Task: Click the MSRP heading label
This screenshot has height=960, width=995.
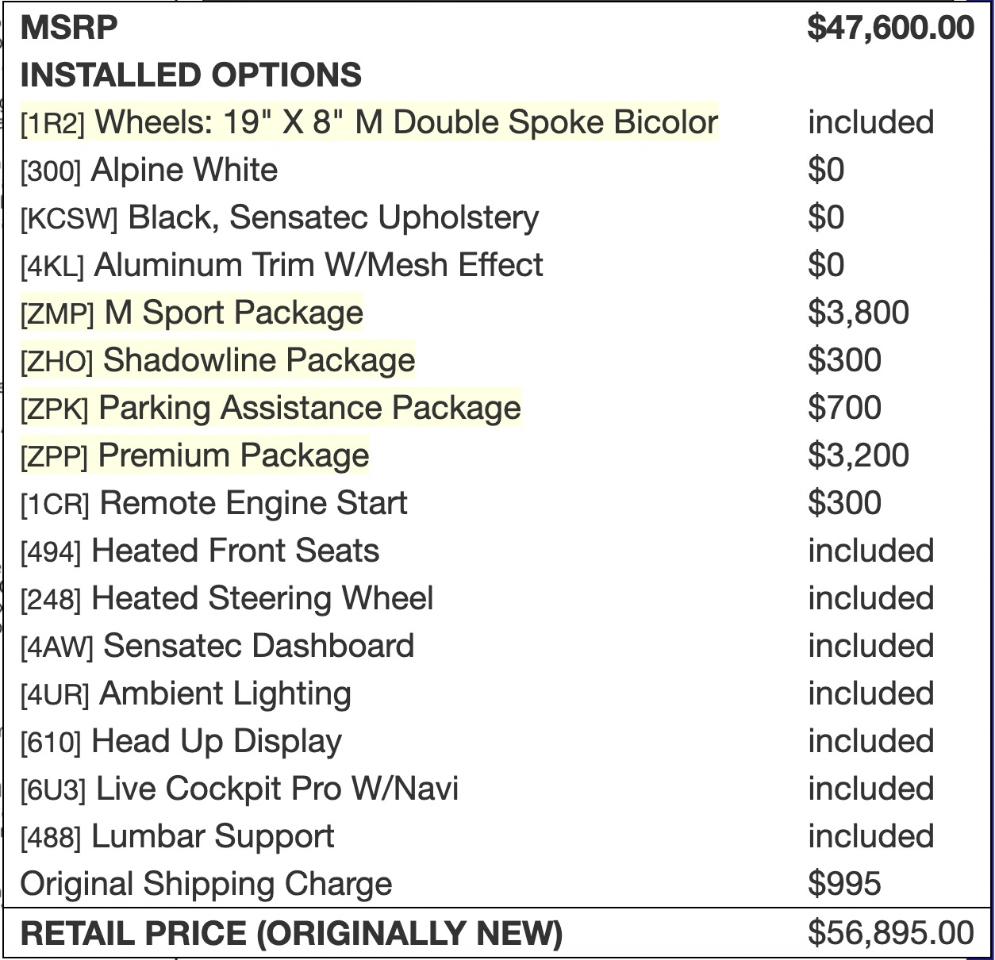Action: pos(69,27)
